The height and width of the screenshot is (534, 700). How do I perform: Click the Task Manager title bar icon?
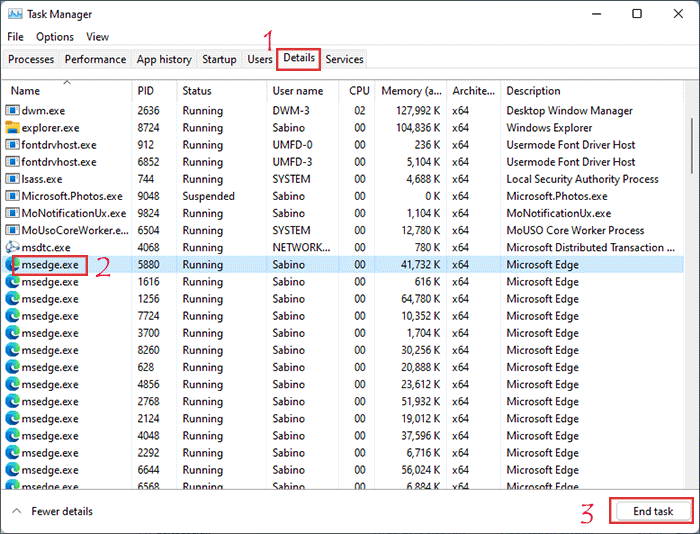[x=15, y=14]
